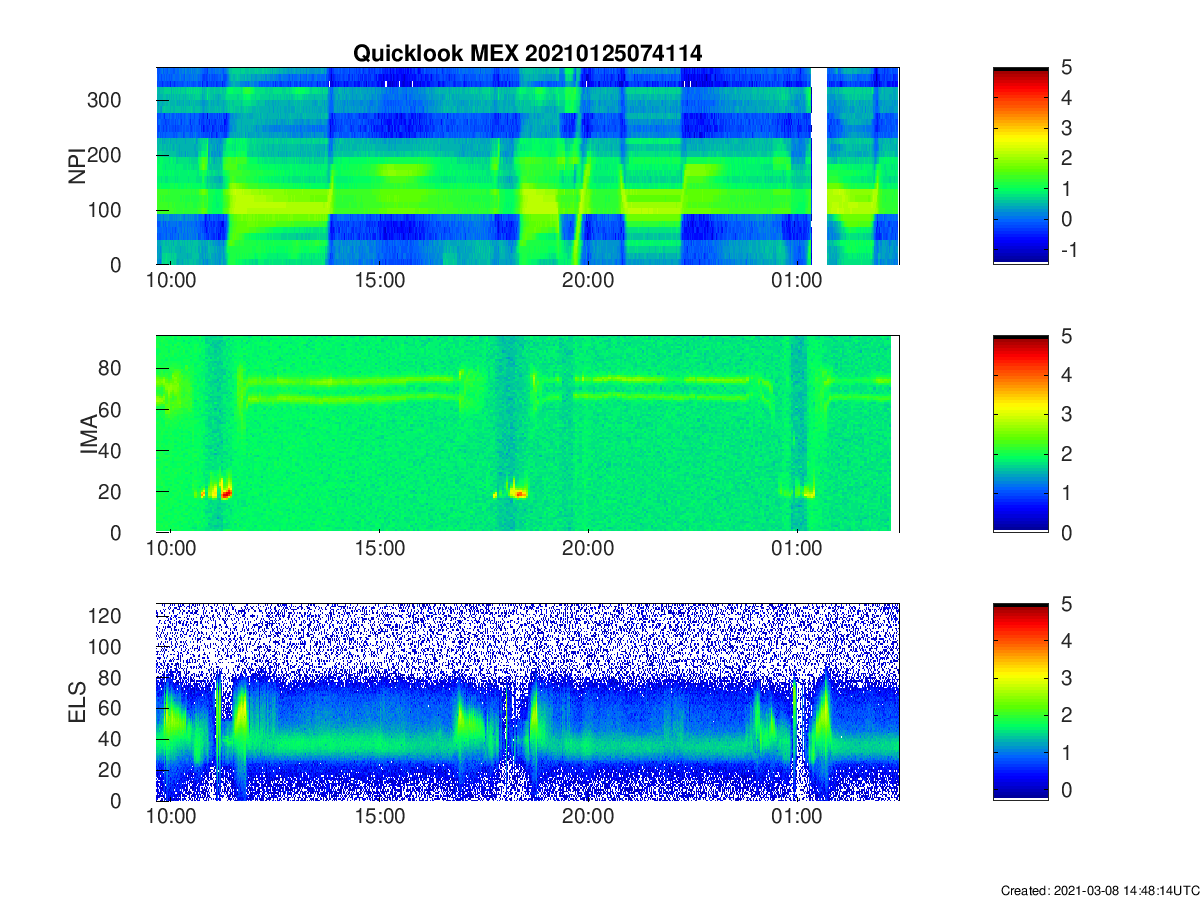Click the NPI spectrogram colorbar
1200x900 pixels.
tap(1020, 165)
